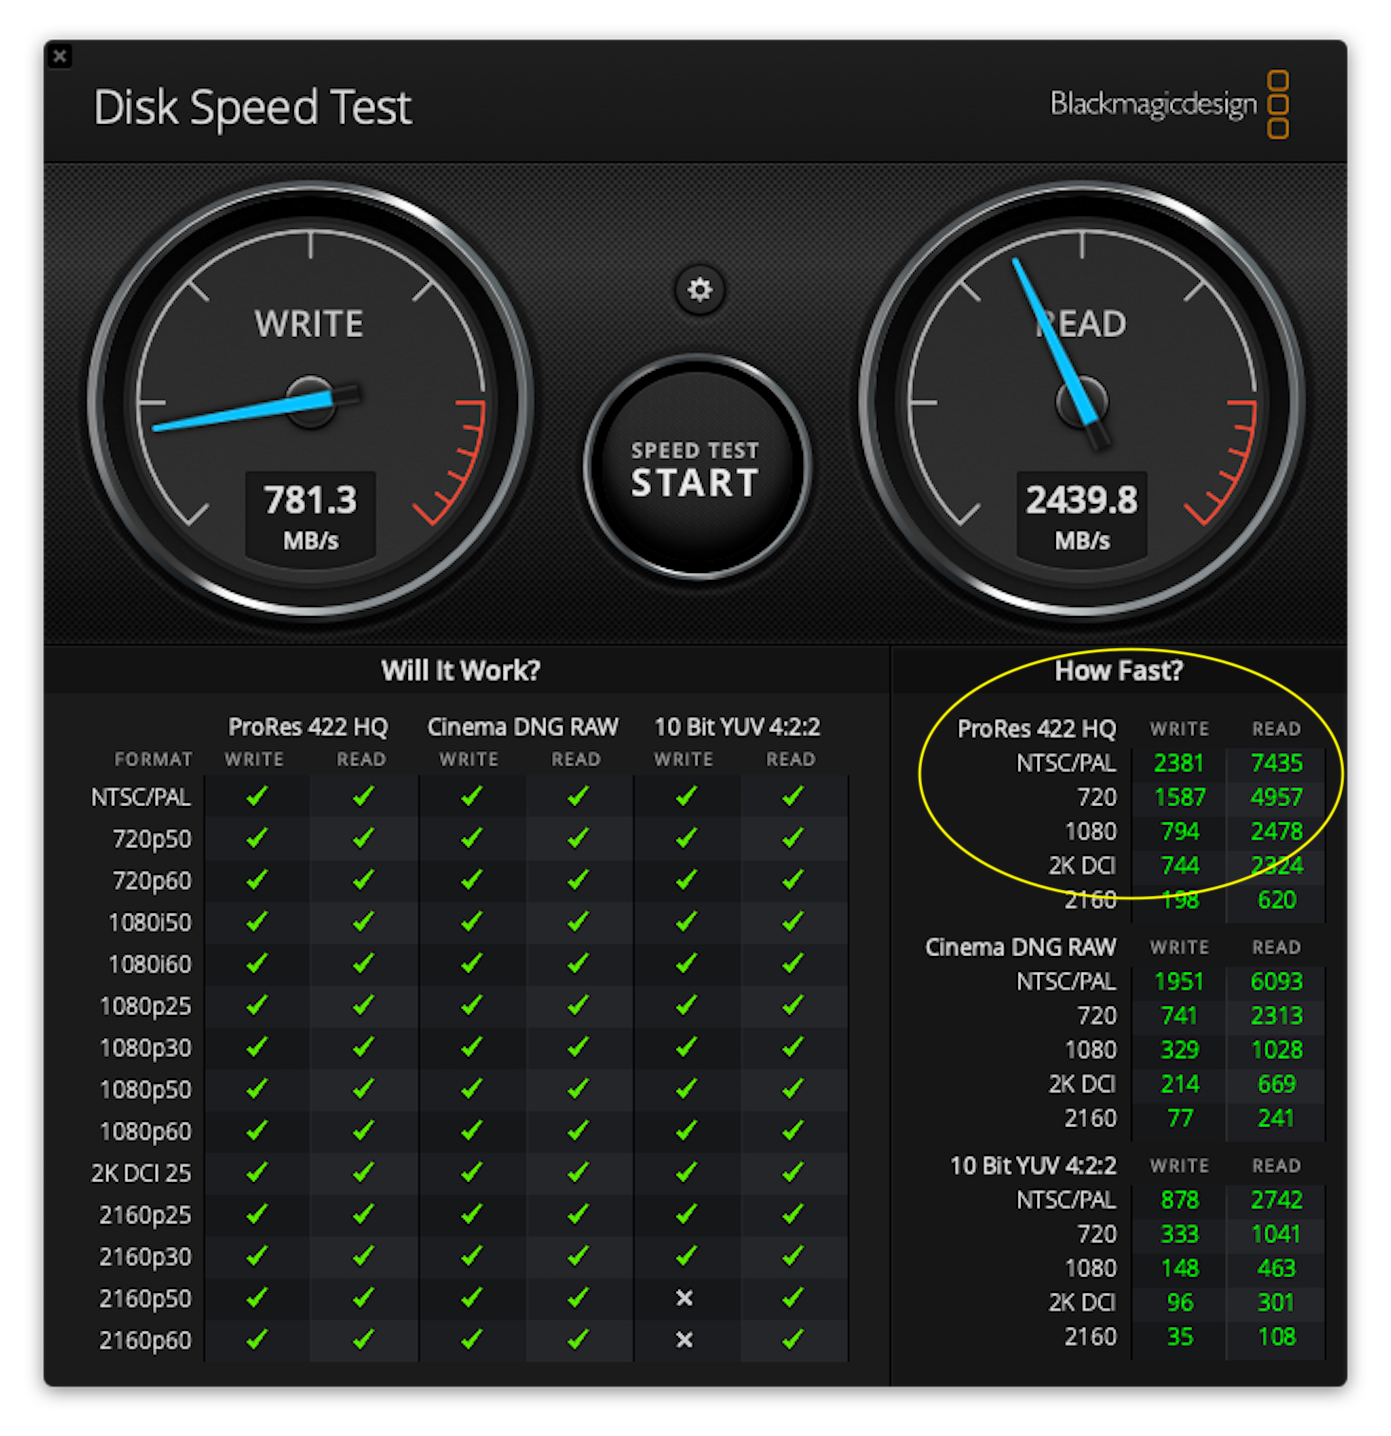Click Cinema DNG 2K DCI read value 669

pos(1277,1083)
